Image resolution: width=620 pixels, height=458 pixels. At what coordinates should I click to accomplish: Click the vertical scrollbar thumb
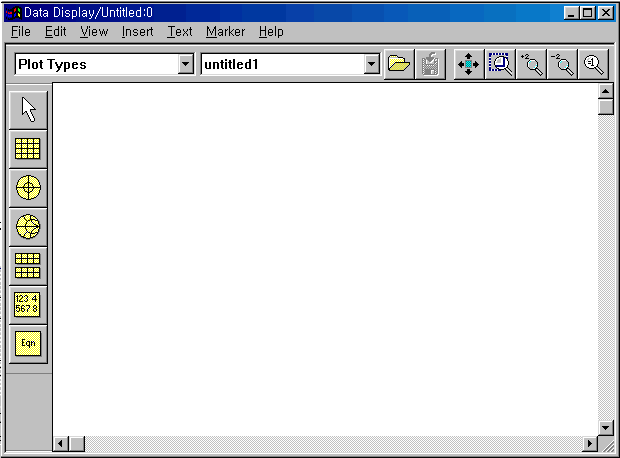click(x=605, y=107)
